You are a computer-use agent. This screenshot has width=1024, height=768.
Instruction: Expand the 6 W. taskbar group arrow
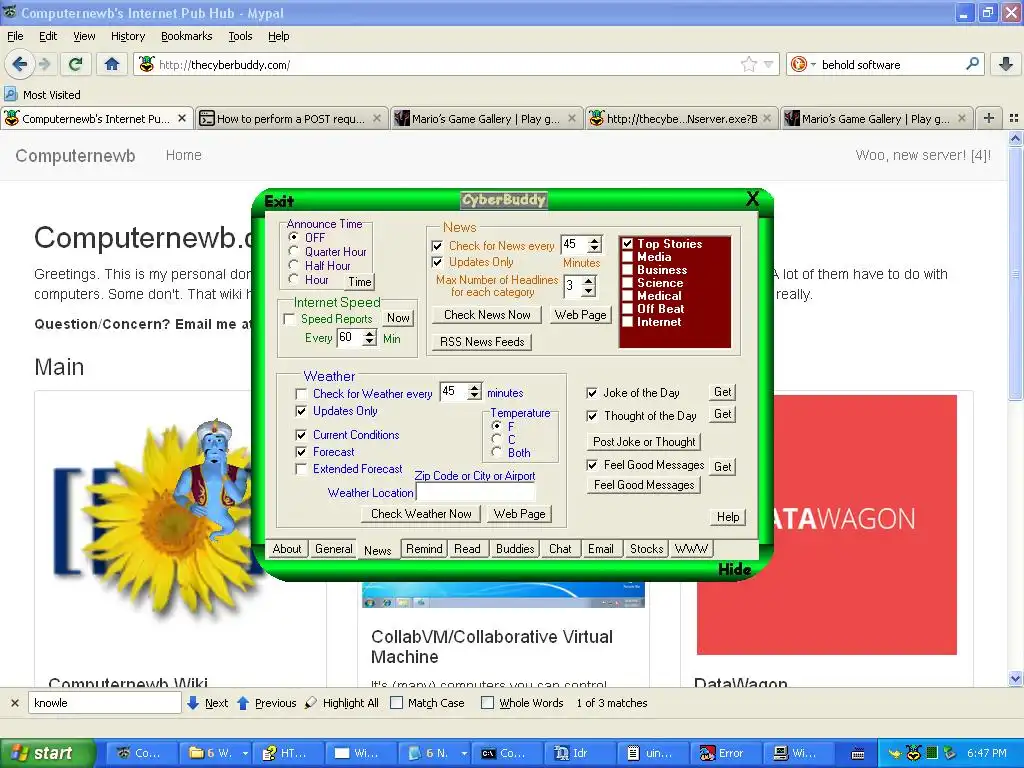point(245,753)
